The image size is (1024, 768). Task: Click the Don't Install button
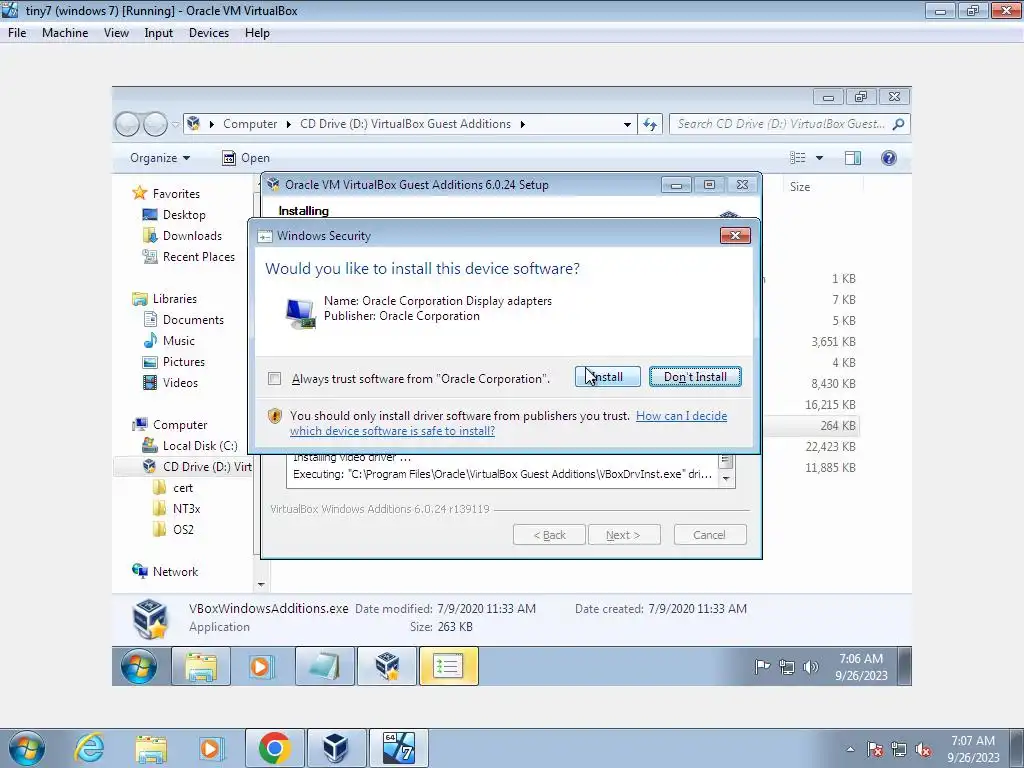click(695, 377)
